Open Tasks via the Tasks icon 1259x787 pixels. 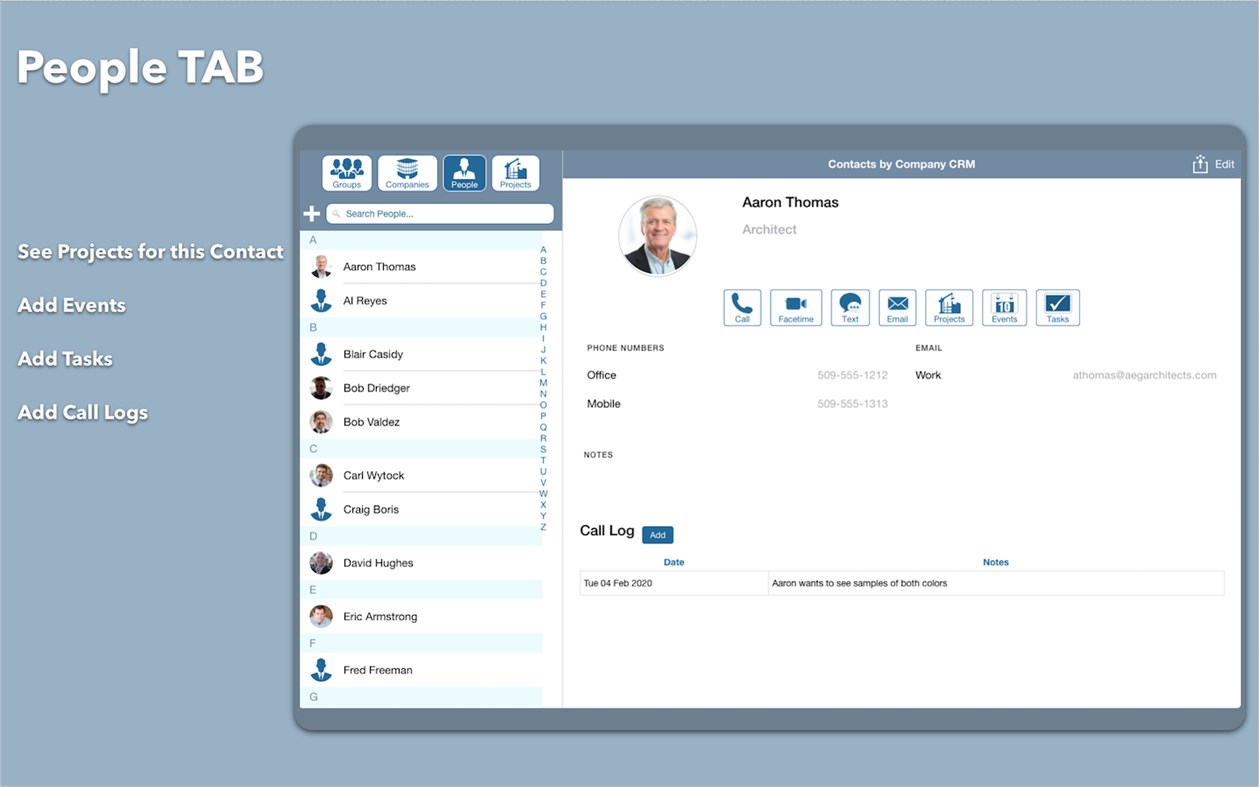tap(1057, 308)
